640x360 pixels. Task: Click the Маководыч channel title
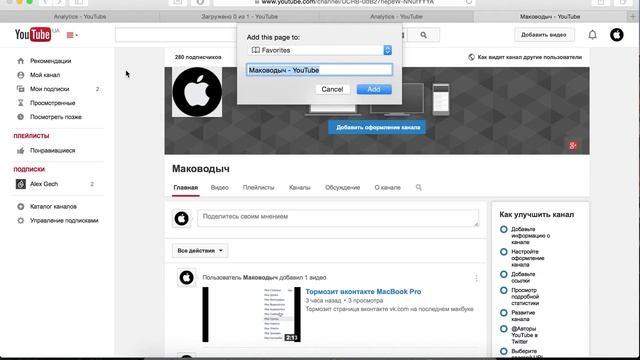[x=201, y=169]
